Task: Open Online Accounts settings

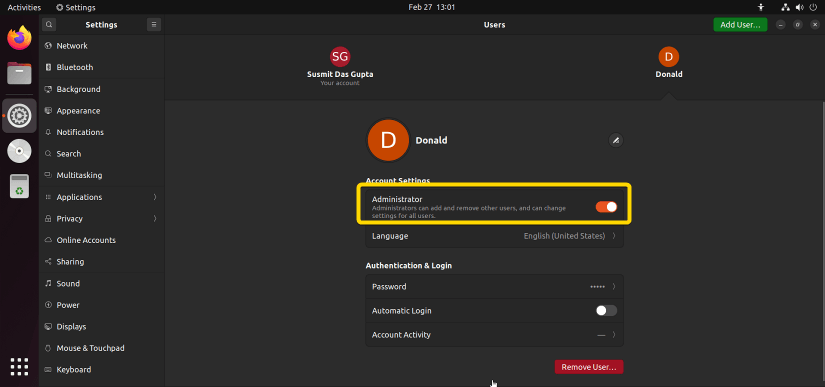Action: click(102, 240)
